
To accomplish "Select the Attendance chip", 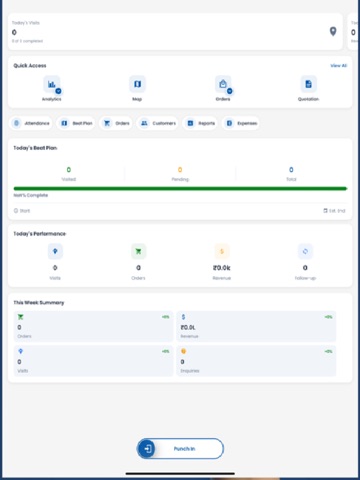I will click(x=31, y=123).
